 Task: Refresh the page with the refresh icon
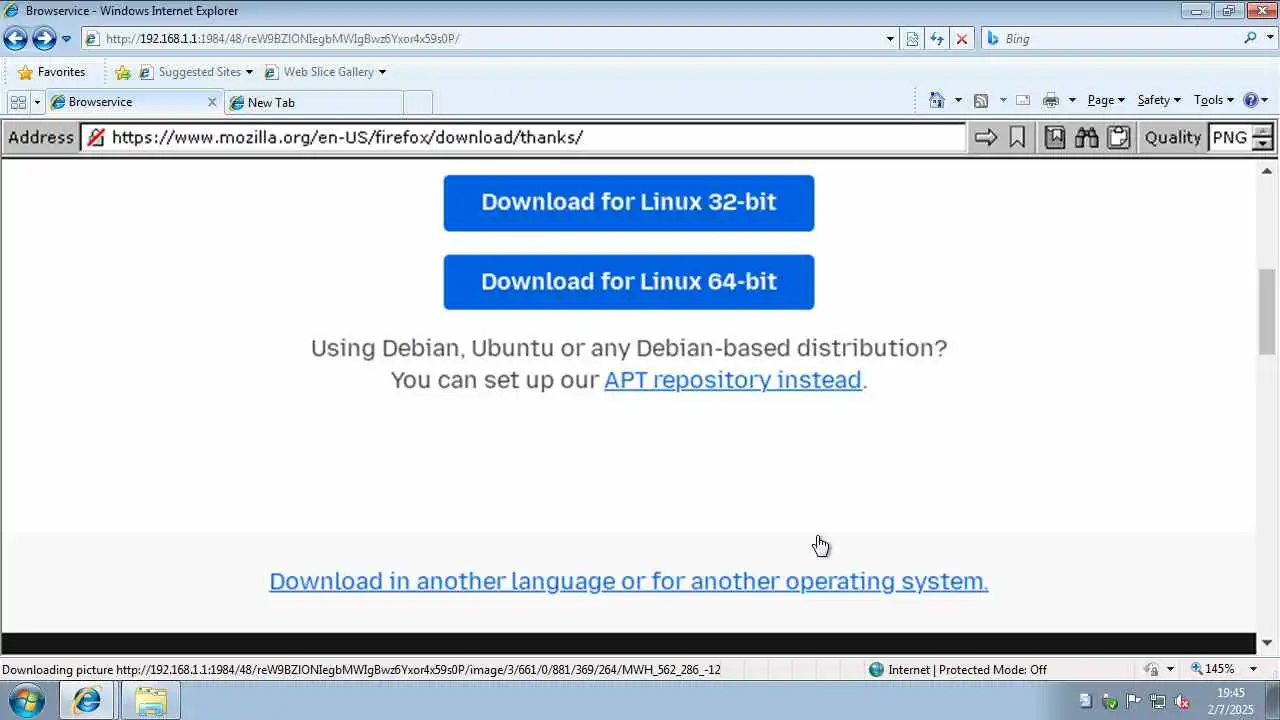(937, 39)
